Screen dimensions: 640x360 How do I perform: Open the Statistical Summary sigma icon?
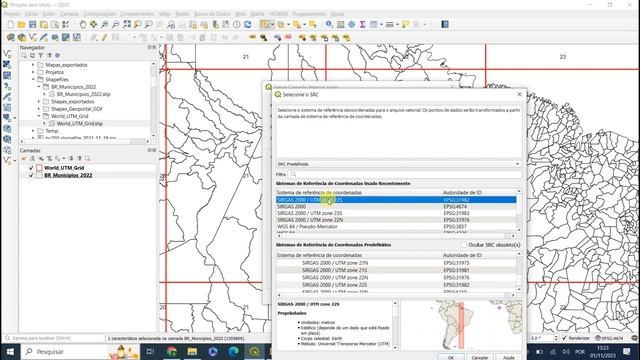[x=362, y=24]
